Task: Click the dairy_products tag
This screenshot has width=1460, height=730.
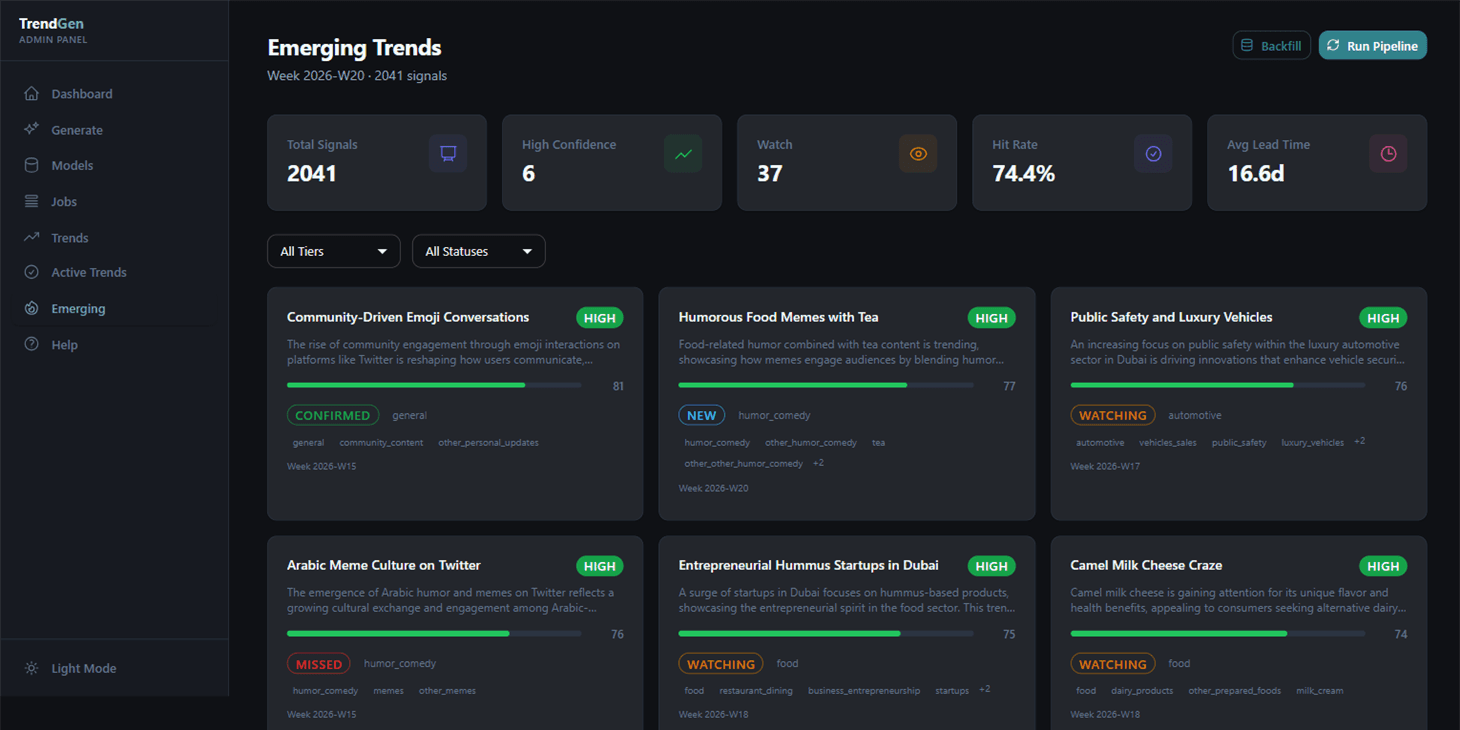Action: (1142, 690)
